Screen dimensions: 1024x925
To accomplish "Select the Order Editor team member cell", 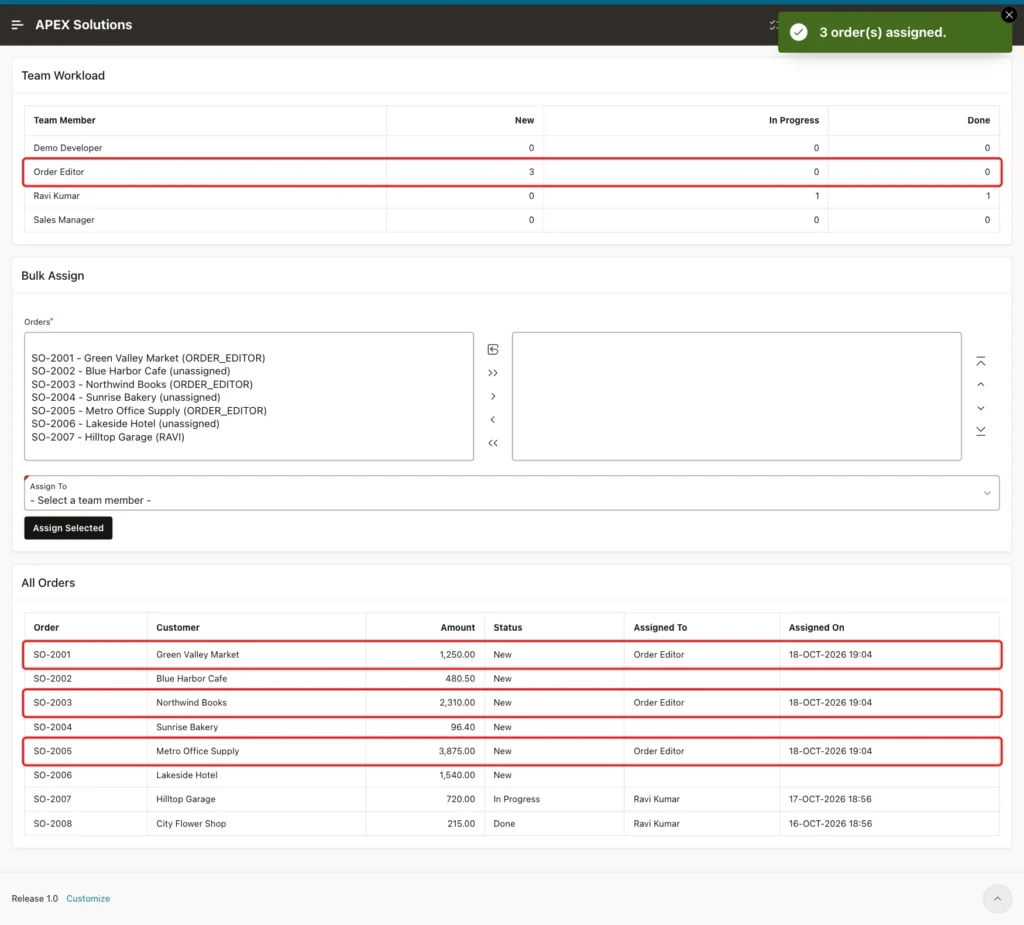I will [x=59, y=172].
